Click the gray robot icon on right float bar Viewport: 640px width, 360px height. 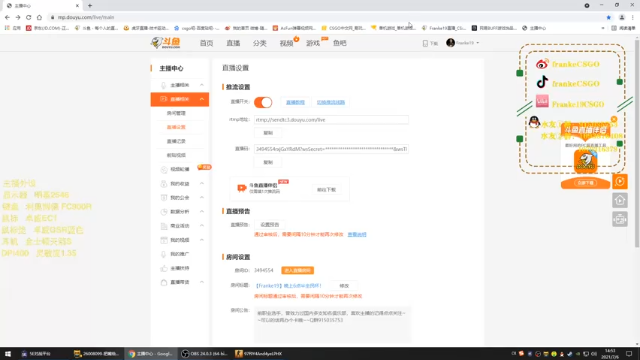[620, 219]
